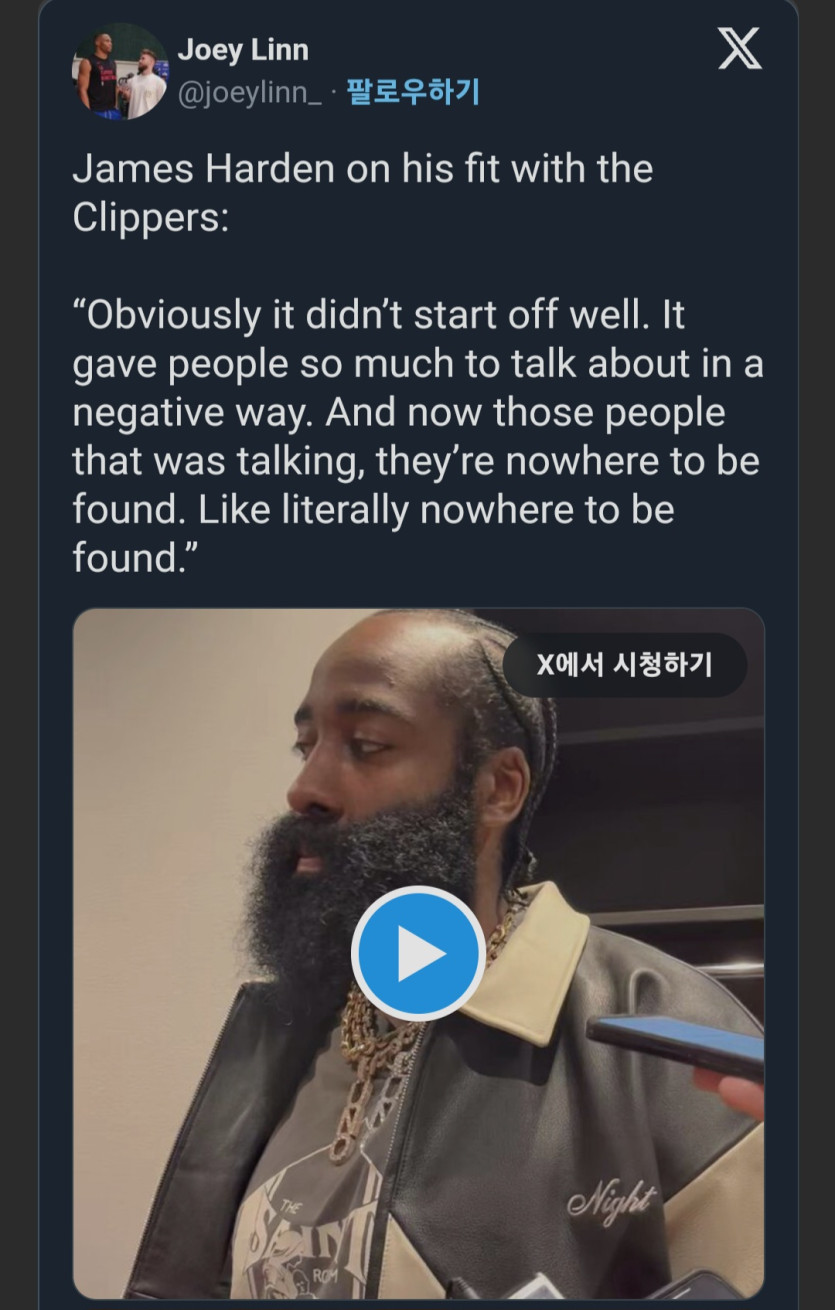Click the final word 'found.' of the quote

point(130,557)
